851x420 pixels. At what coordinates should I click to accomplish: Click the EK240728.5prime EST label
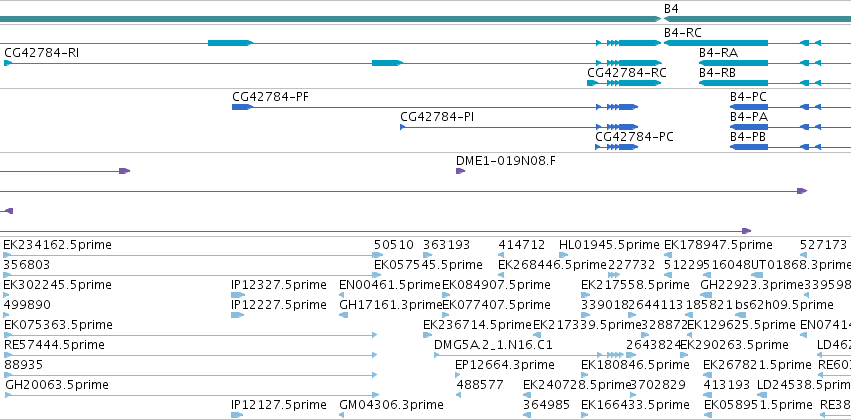click(x=577, y=385)
